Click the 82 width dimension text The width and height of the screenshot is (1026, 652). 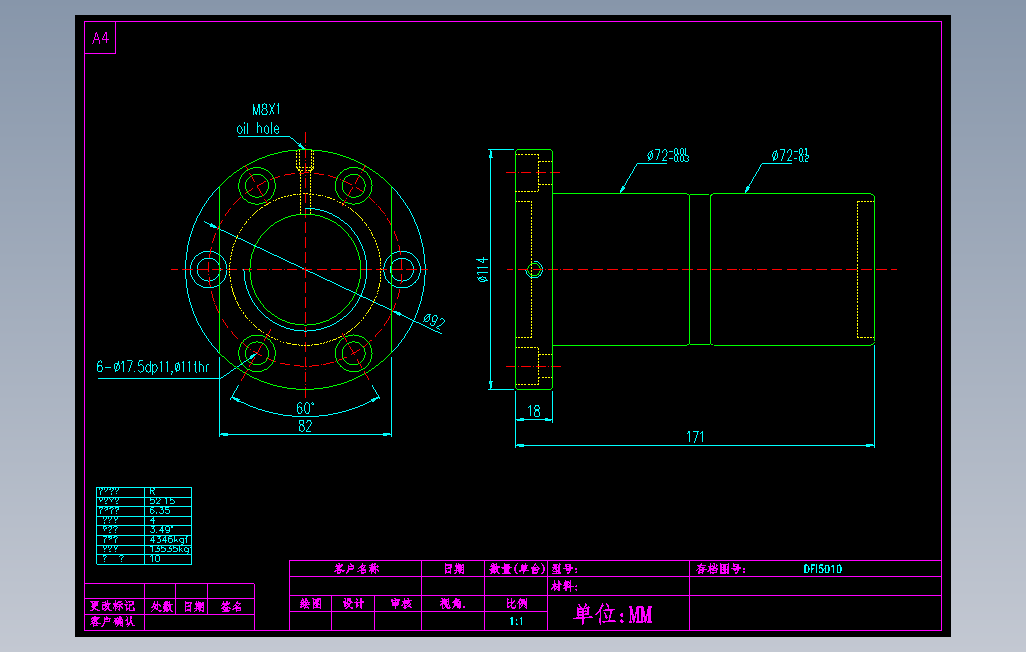pos(305,426)
